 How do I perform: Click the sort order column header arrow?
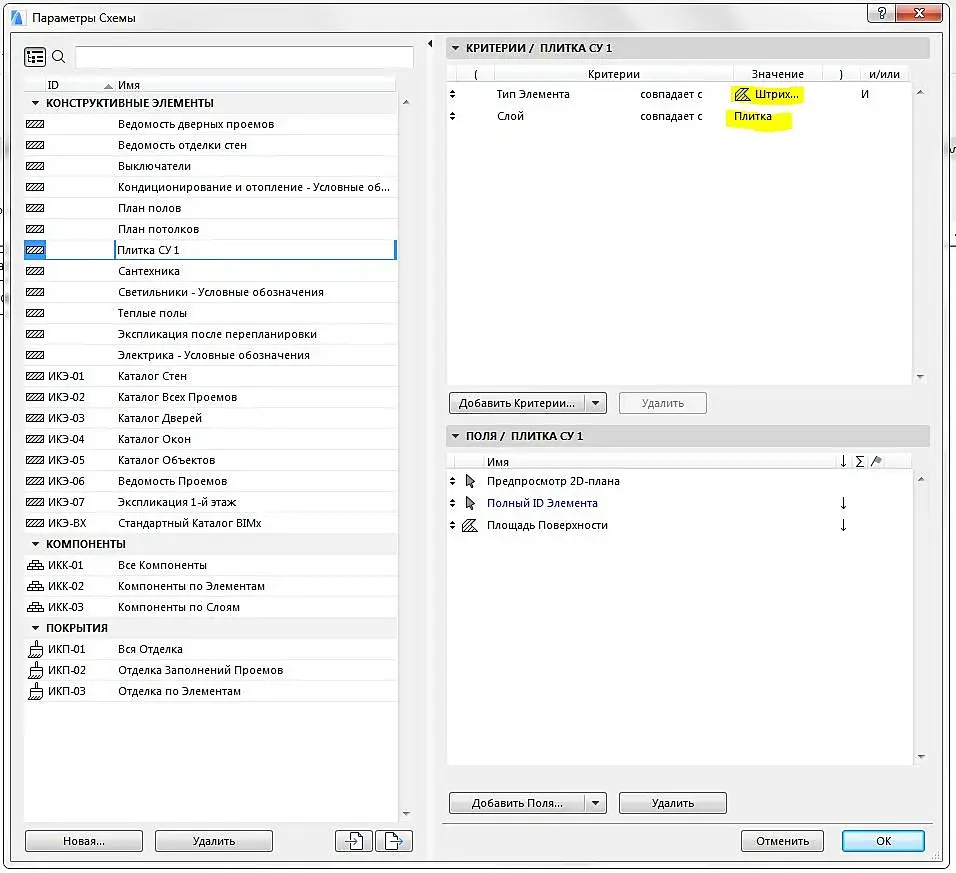point(843,461)
